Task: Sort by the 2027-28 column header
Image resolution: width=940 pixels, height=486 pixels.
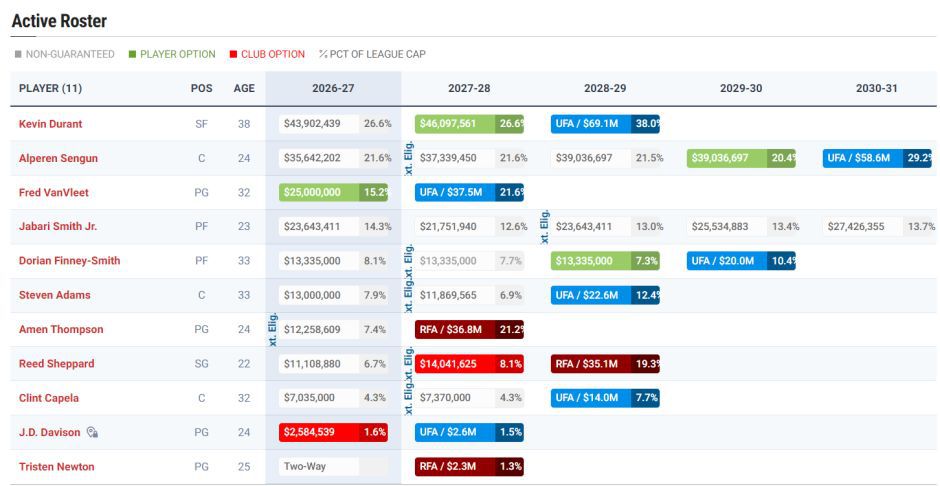Action: [469, 88]
